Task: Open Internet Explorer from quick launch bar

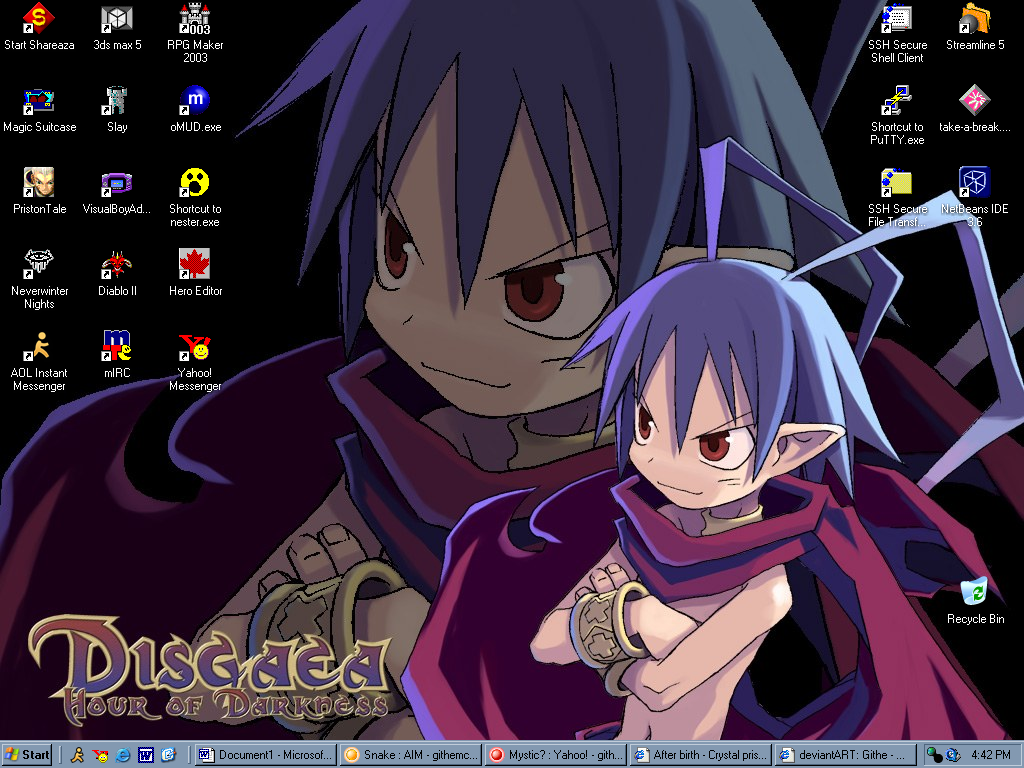Action: coord(123,756)
